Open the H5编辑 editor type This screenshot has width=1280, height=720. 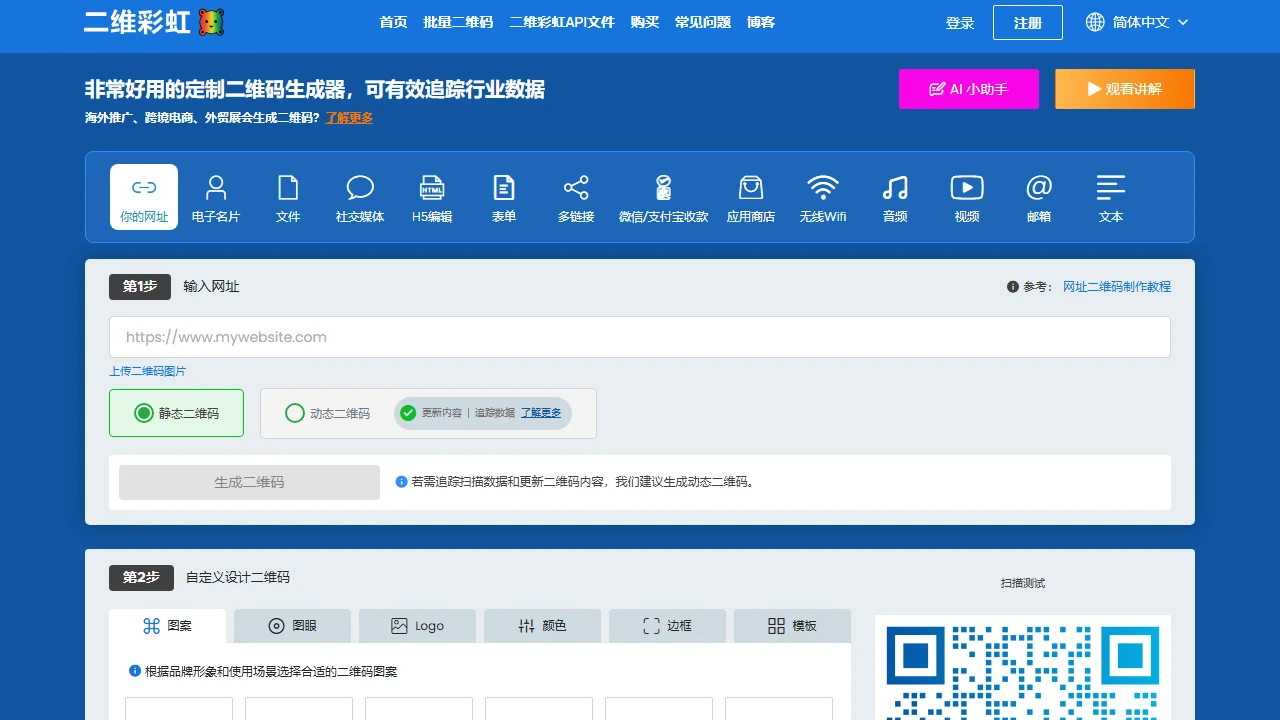point(432,198)
